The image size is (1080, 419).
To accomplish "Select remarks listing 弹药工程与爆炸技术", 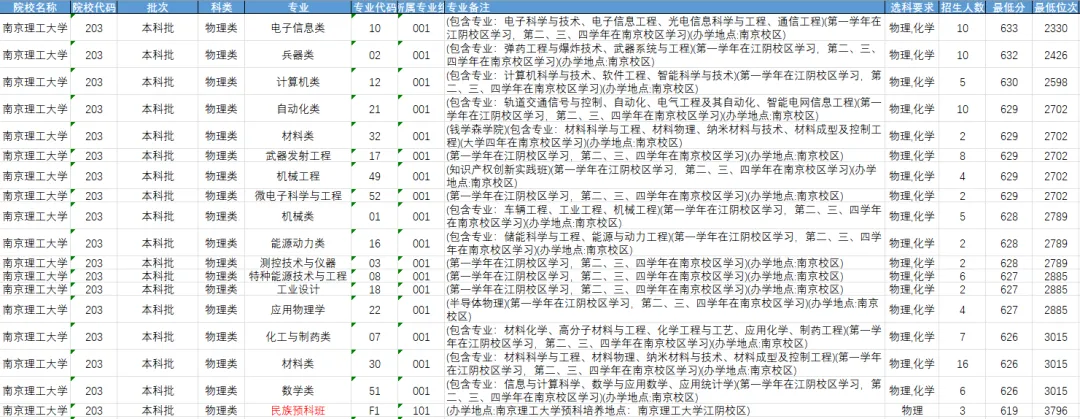I will coord(664,54).
